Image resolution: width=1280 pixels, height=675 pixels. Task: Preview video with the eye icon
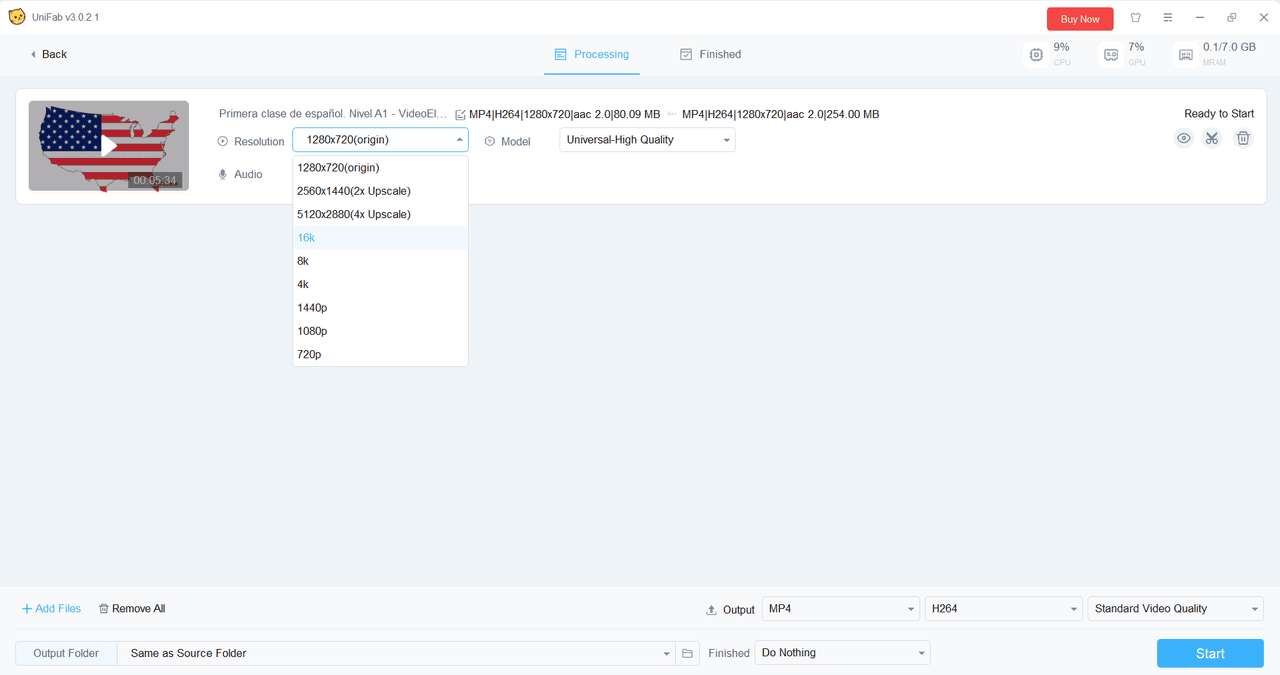[1184, 138]
